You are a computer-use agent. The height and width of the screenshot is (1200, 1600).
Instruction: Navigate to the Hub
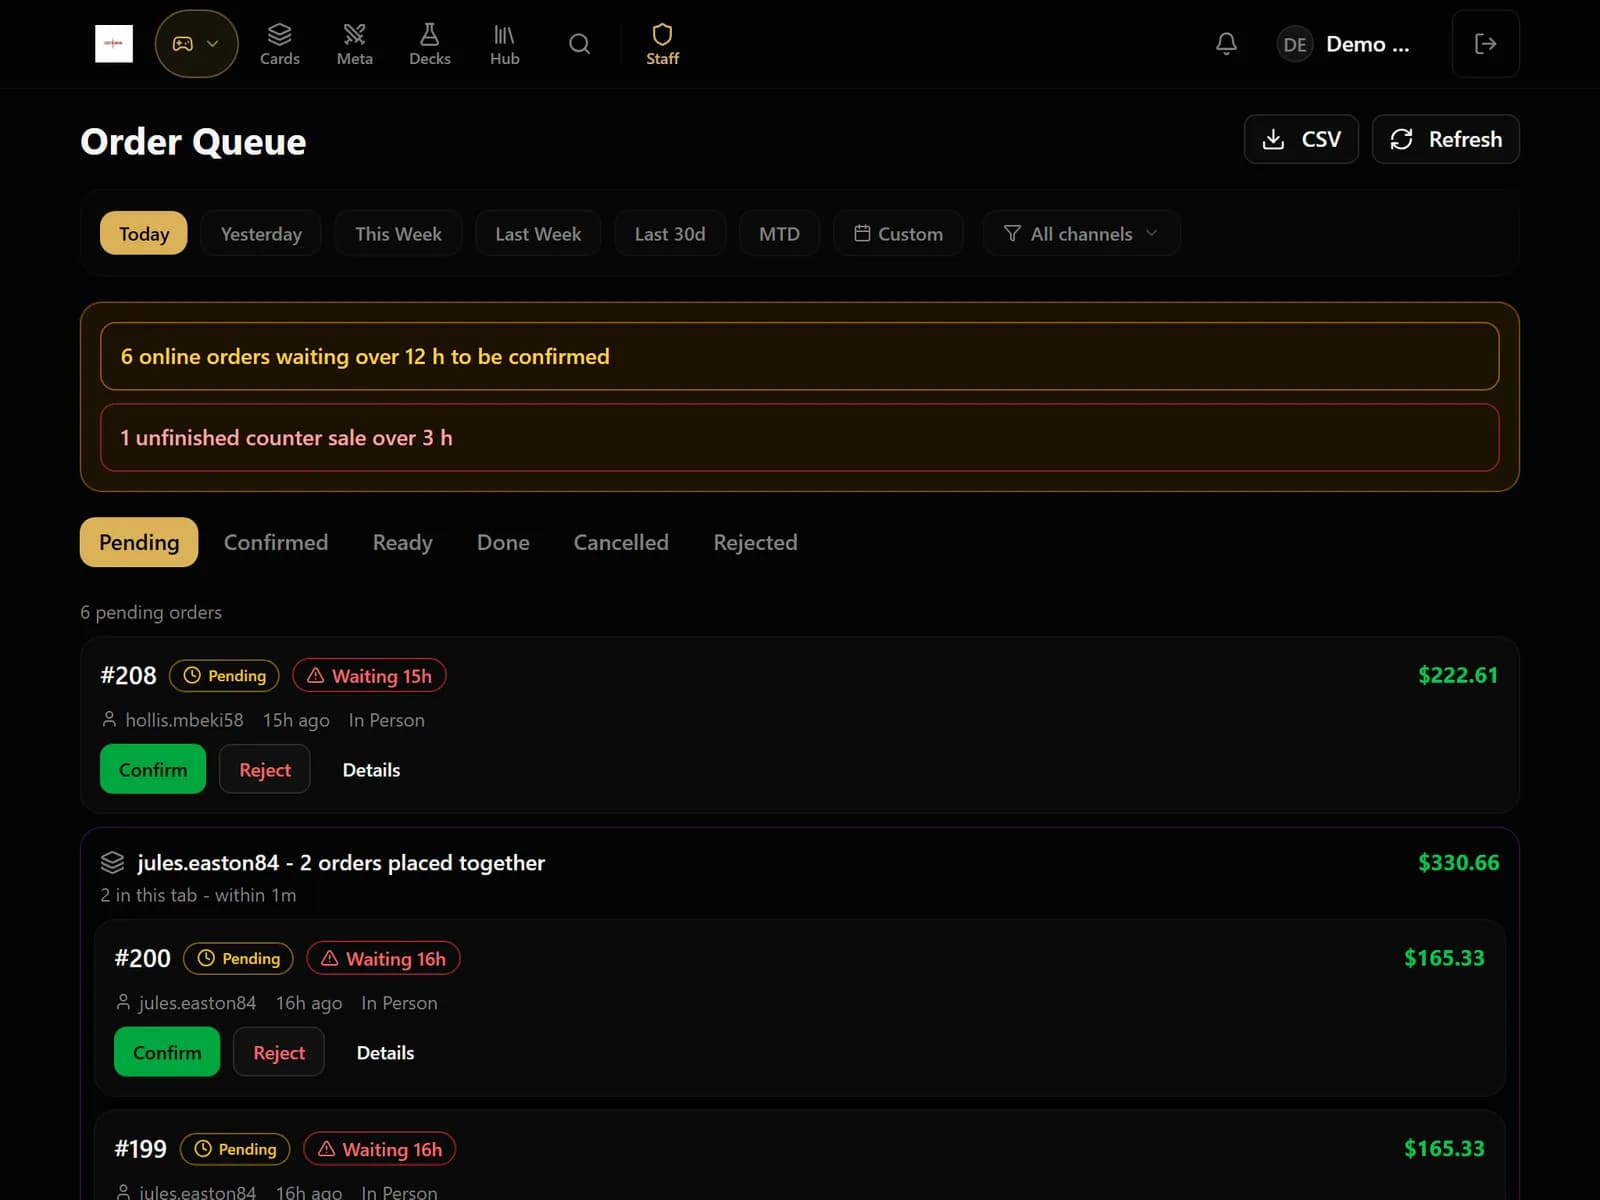(x=505, y=45)
